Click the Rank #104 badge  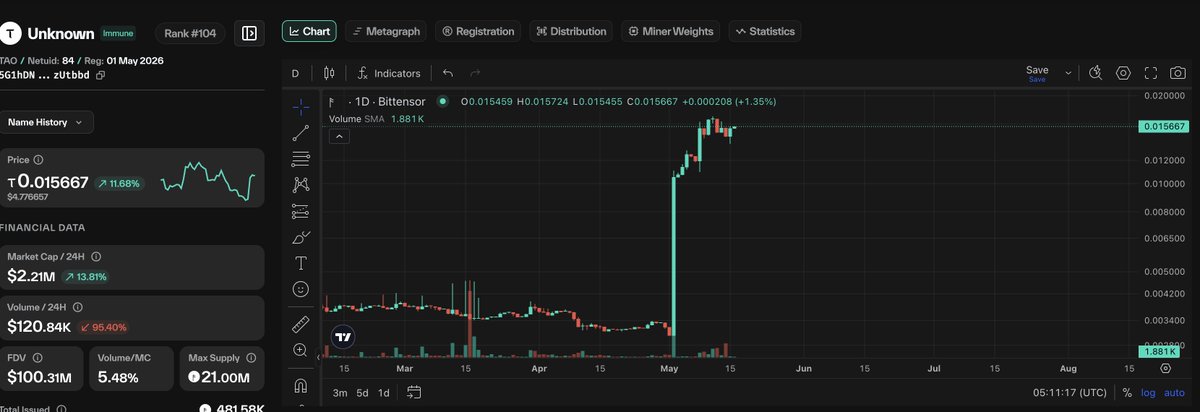pyautogui.click(x=191, y=33)
